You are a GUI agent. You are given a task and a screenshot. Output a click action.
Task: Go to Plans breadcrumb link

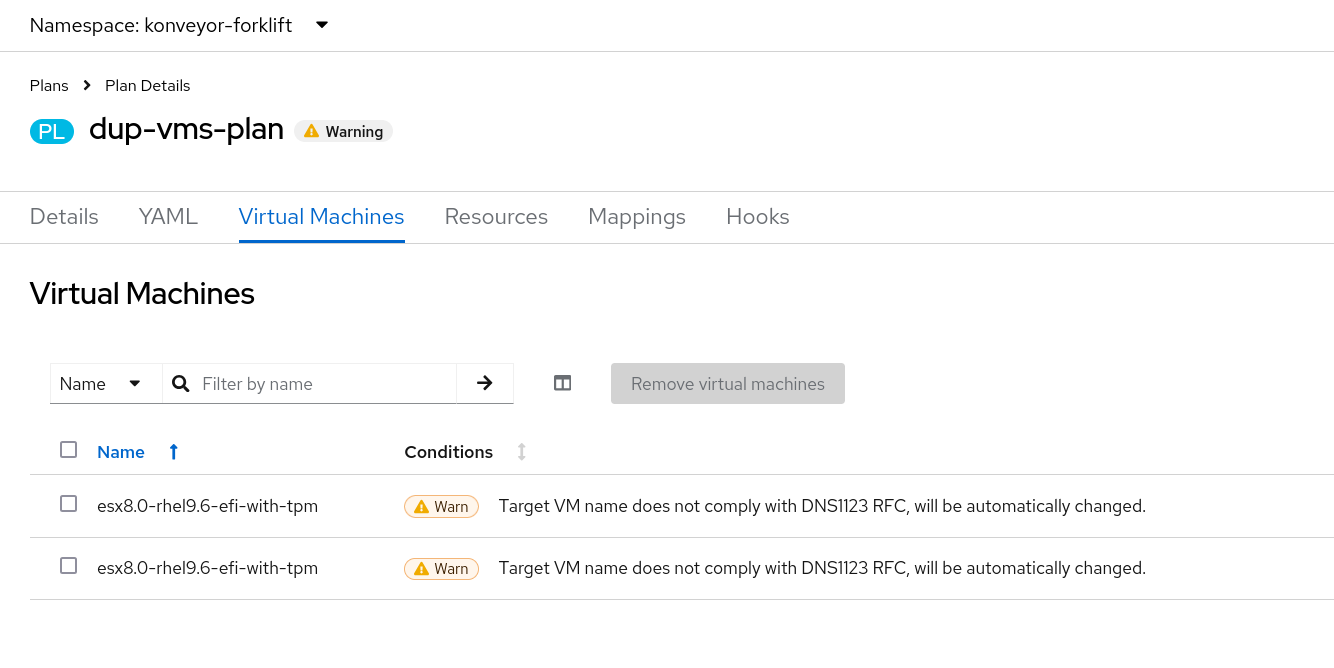[49, 85]
